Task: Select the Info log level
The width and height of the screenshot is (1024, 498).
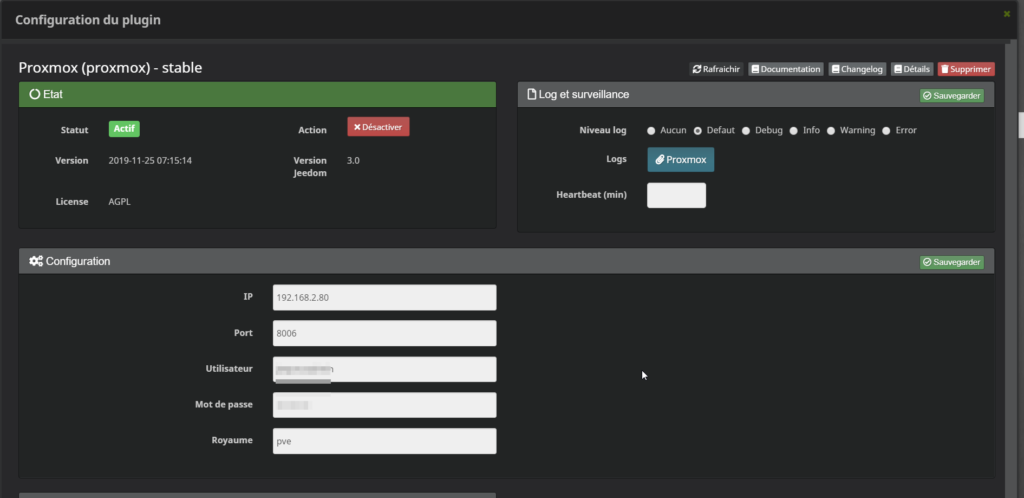Action: coord(793,131)
